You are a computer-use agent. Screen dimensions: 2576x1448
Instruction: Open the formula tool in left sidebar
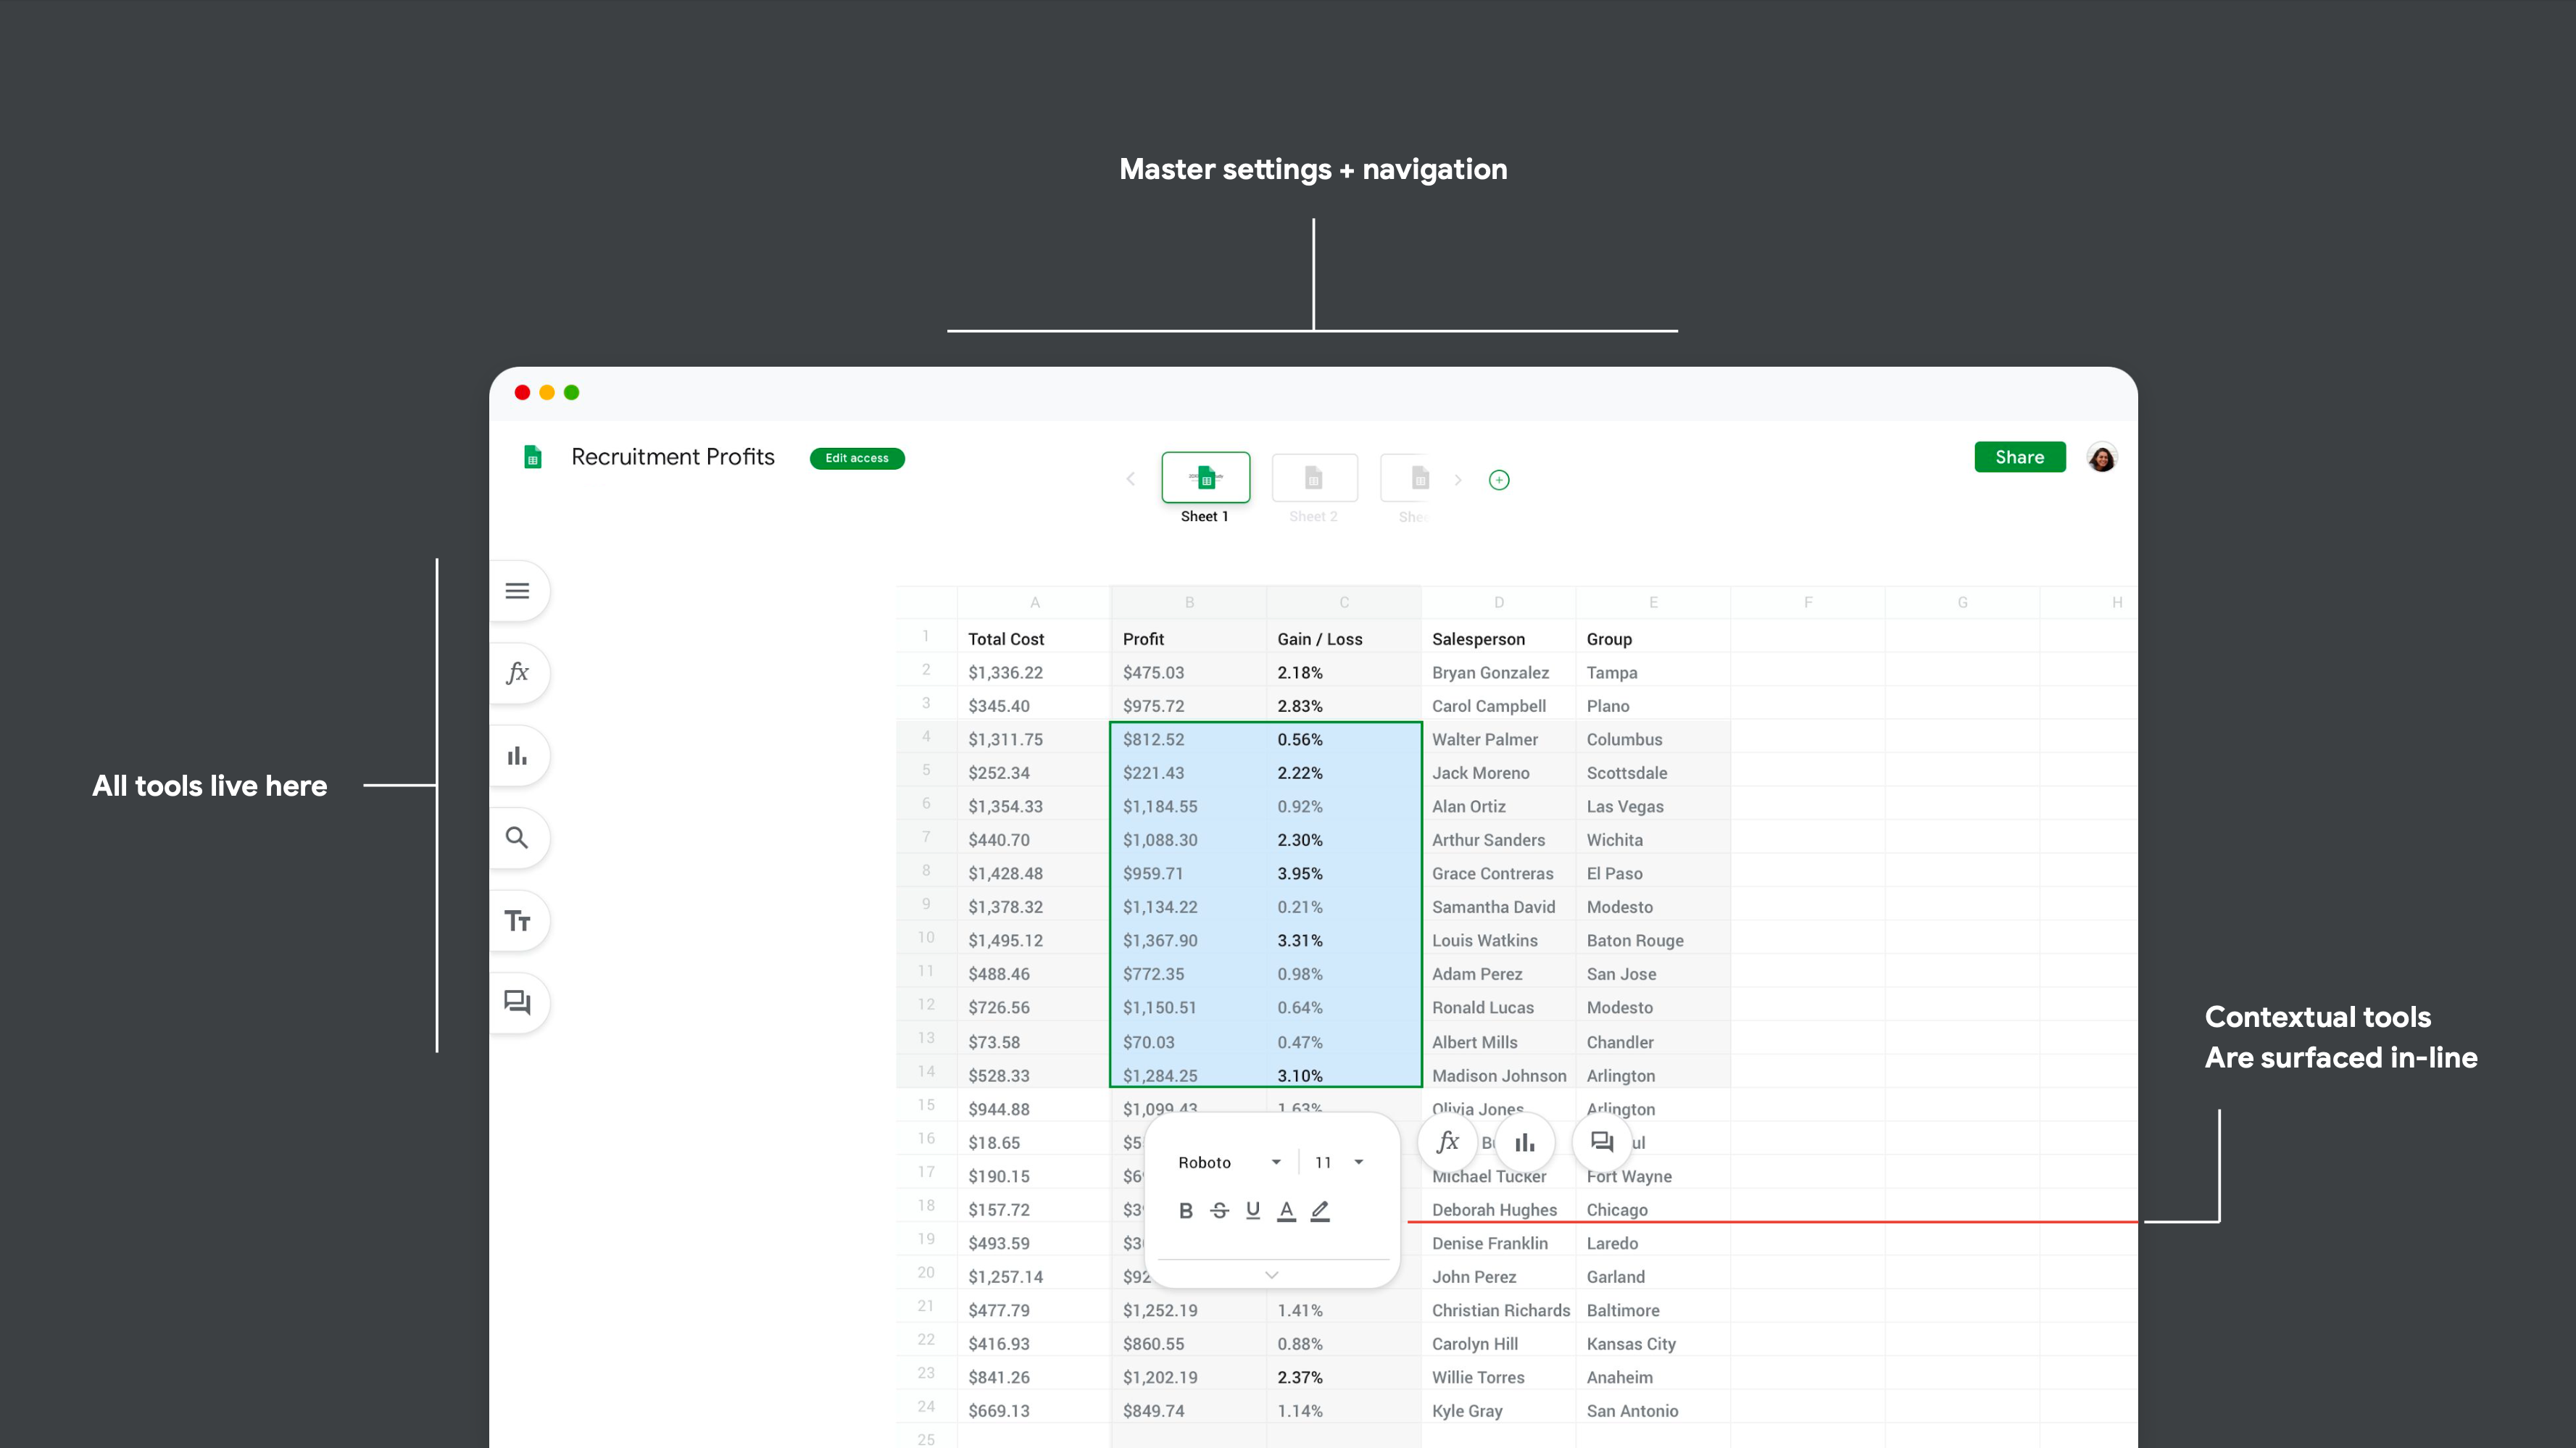(x=517, y=673)
